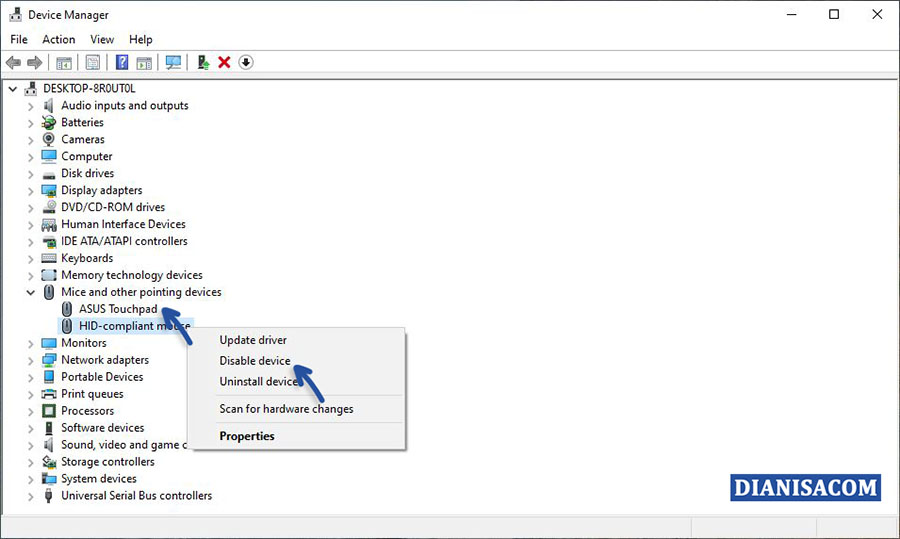Expand the Batteries chevron
This screenshot has width=900, height=539.
coord(30,123)
